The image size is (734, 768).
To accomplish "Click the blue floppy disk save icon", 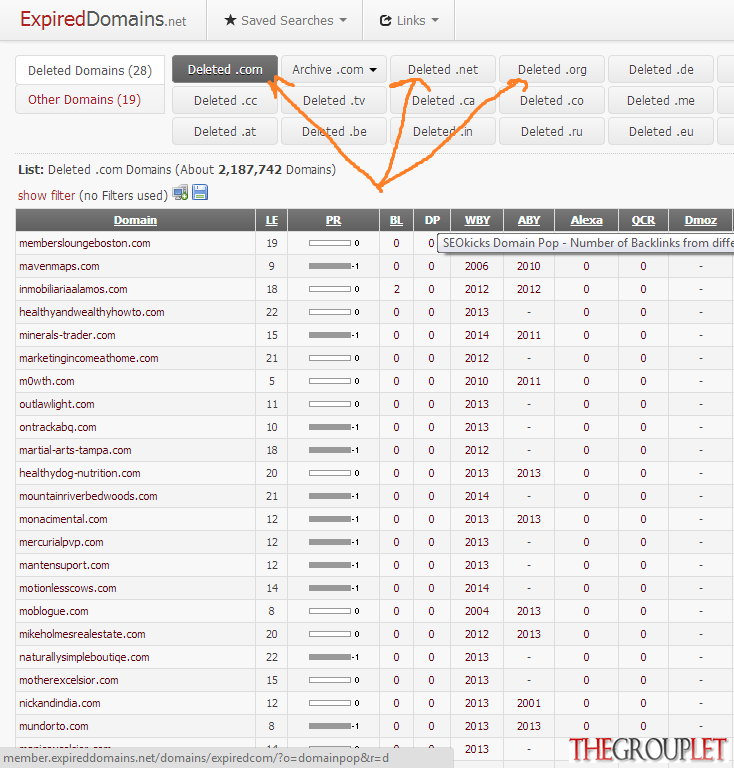I will pos(200,192).
